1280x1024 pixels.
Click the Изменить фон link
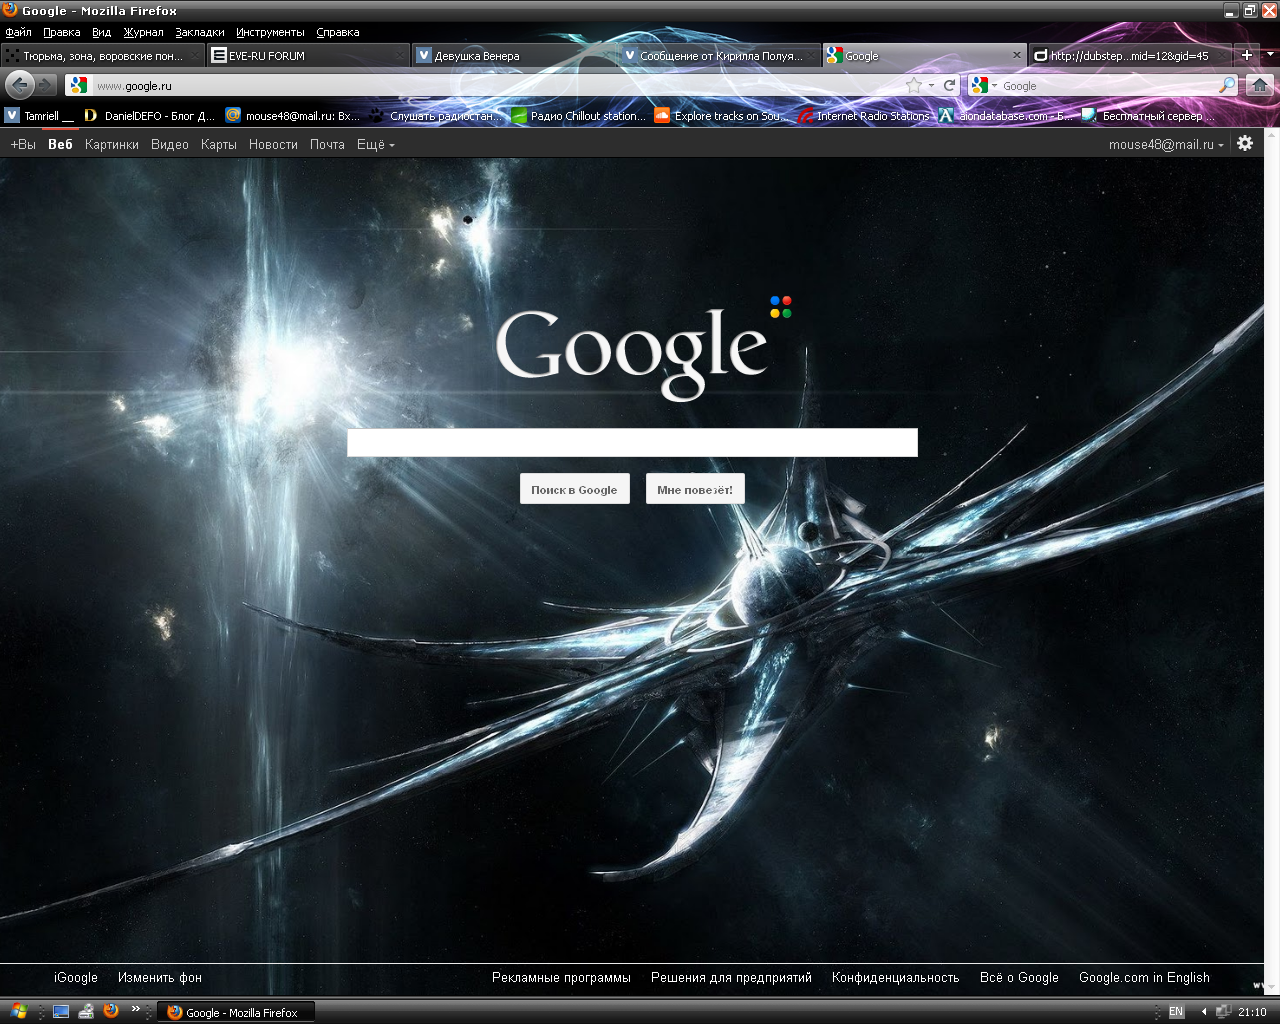pos(160,977)
